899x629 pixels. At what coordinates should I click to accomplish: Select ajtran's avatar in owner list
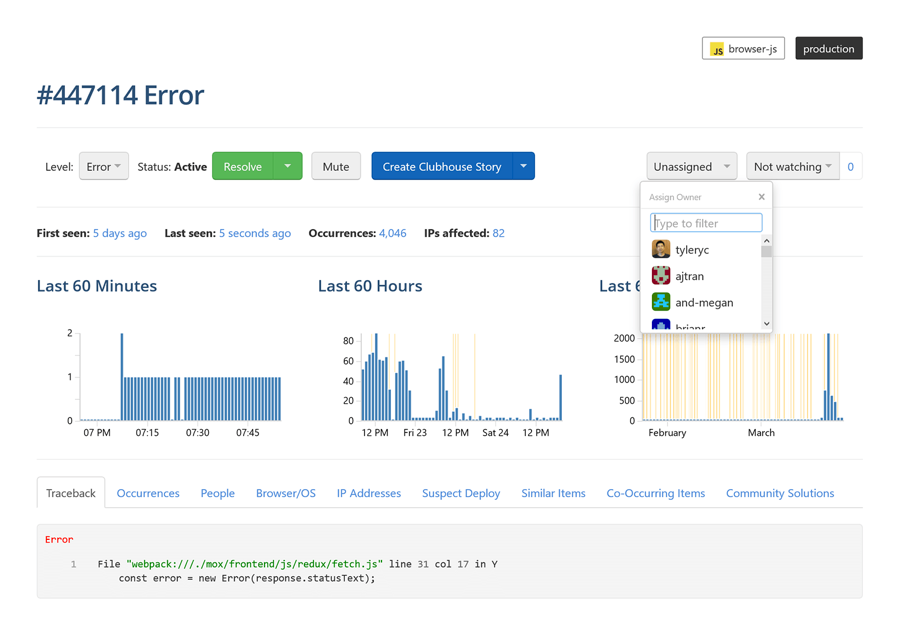point(661,276)
